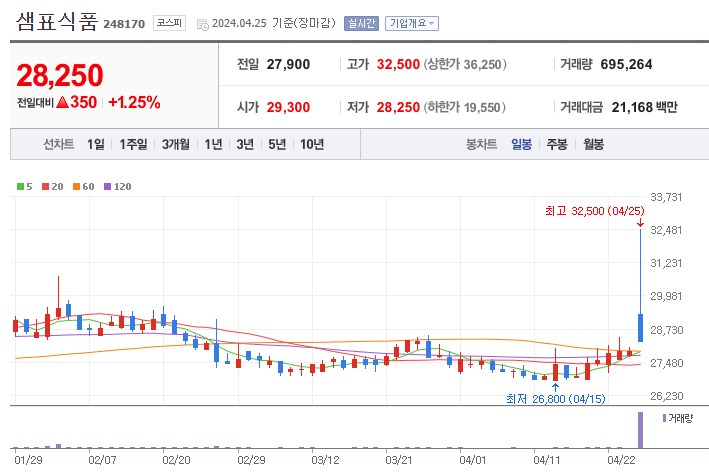Viewport: 709px width, 476px height.
Task: Click the purple 120-day moving average swatch
Action: [x=108, y=186]
